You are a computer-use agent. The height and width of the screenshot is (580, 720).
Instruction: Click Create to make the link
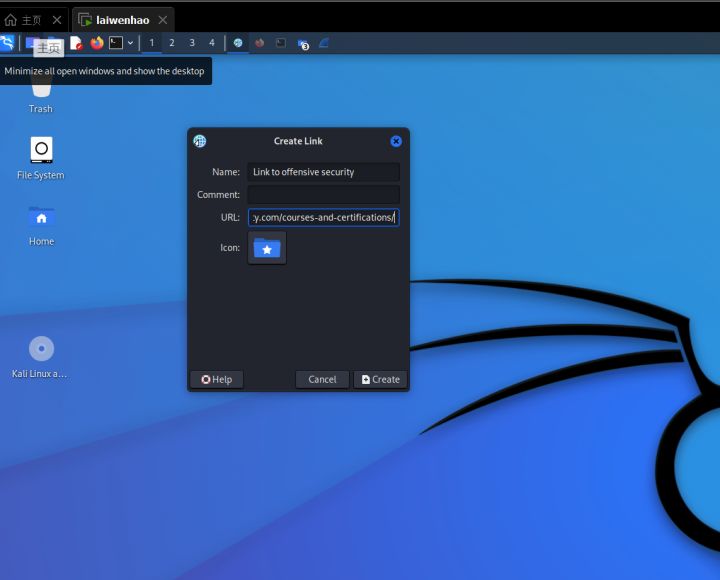(x=380, y=379)
